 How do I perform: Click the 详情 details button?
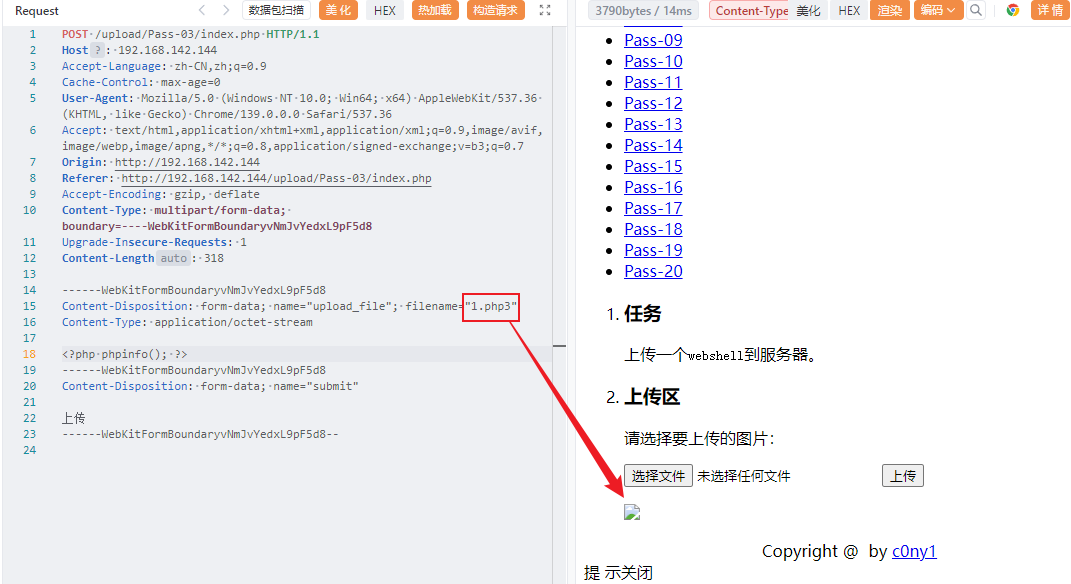(x=1050, y=10)
